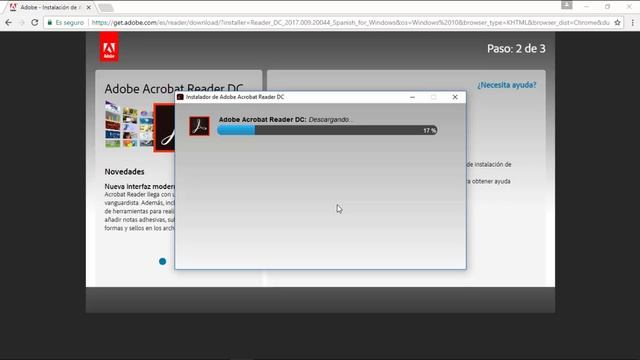Click the 'Novedades' heading

pos(124,172)
